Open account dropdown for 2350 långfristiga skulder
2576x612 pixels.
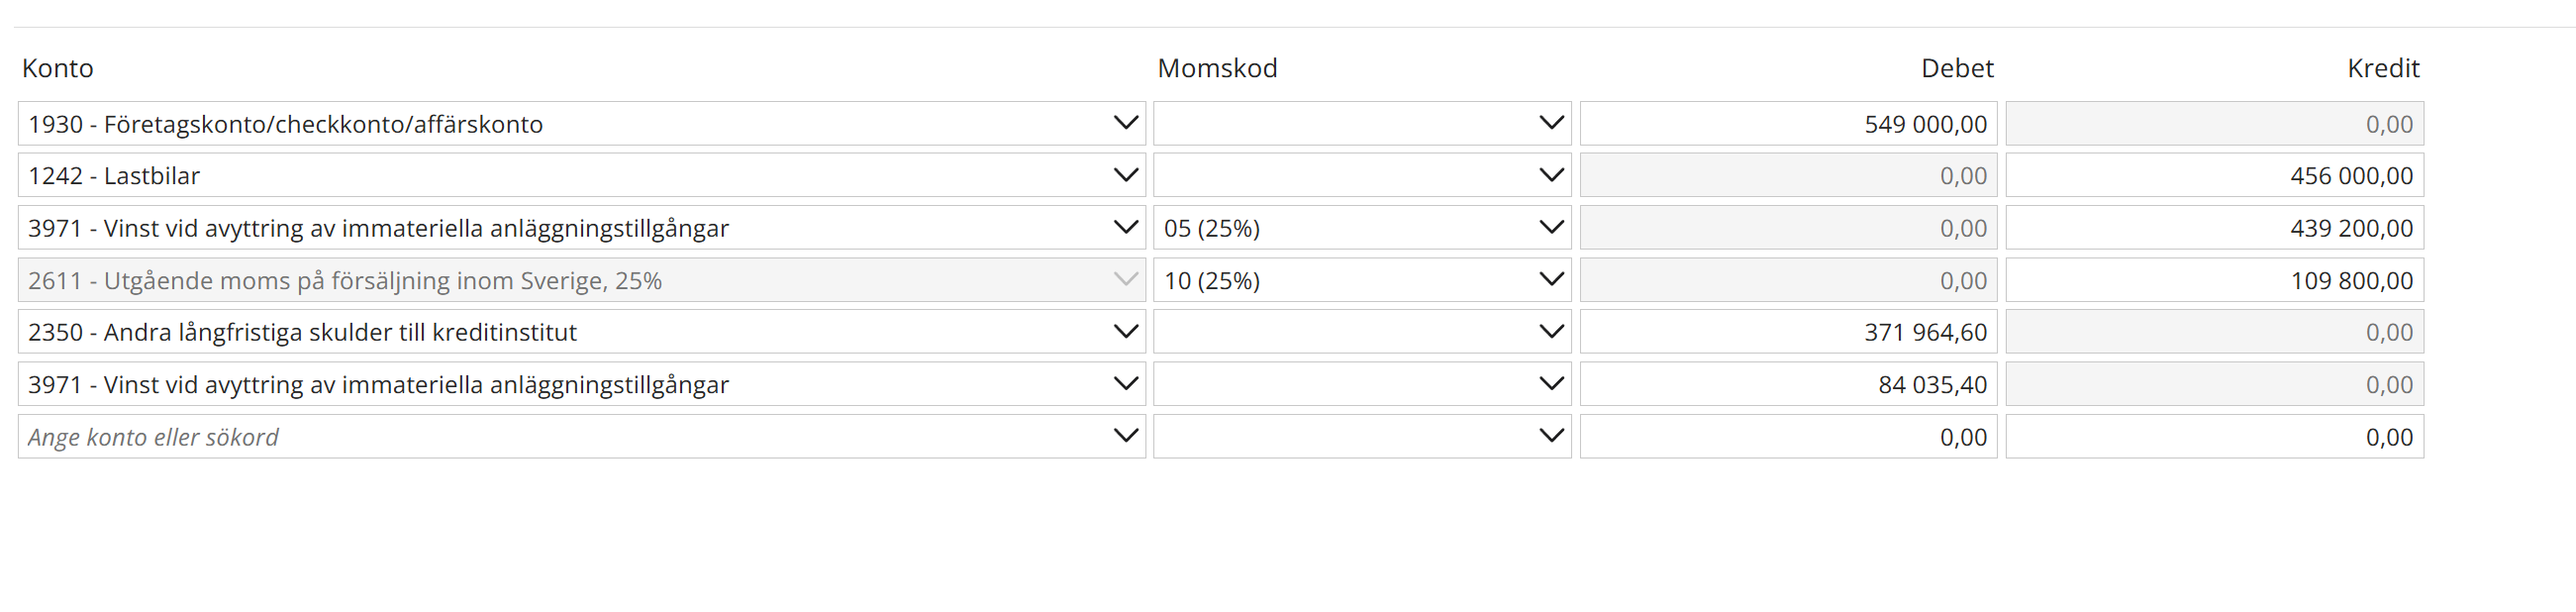[1125, 331]
